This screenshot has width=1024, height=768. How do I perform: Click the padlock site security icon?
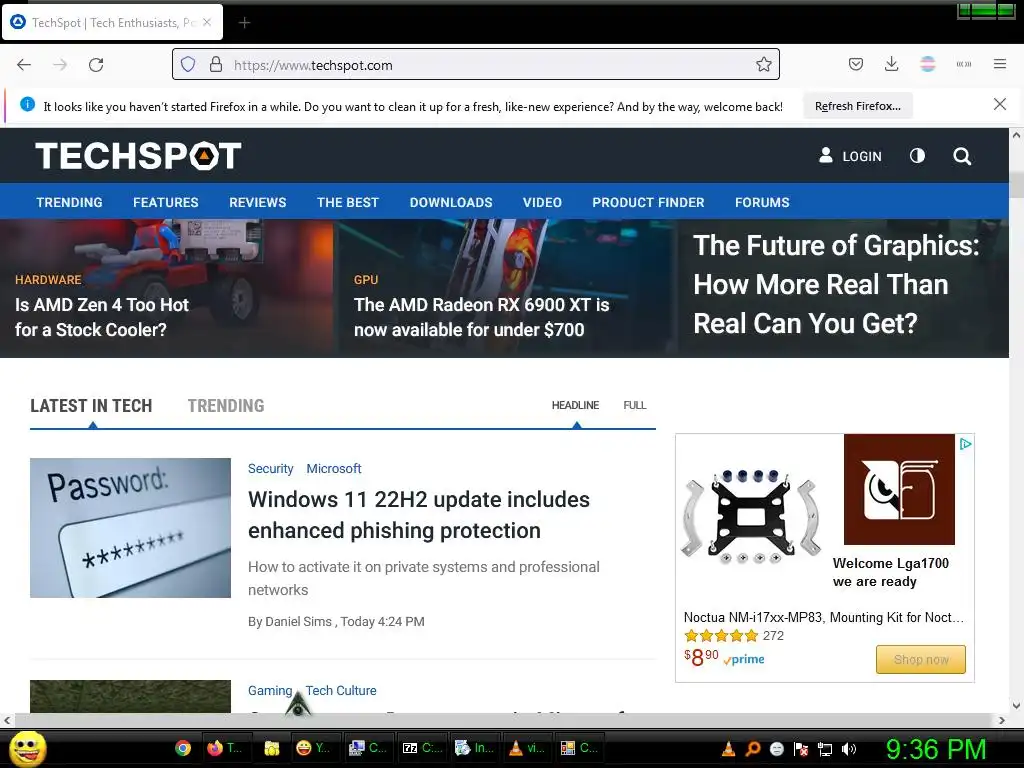click(216, 65)
